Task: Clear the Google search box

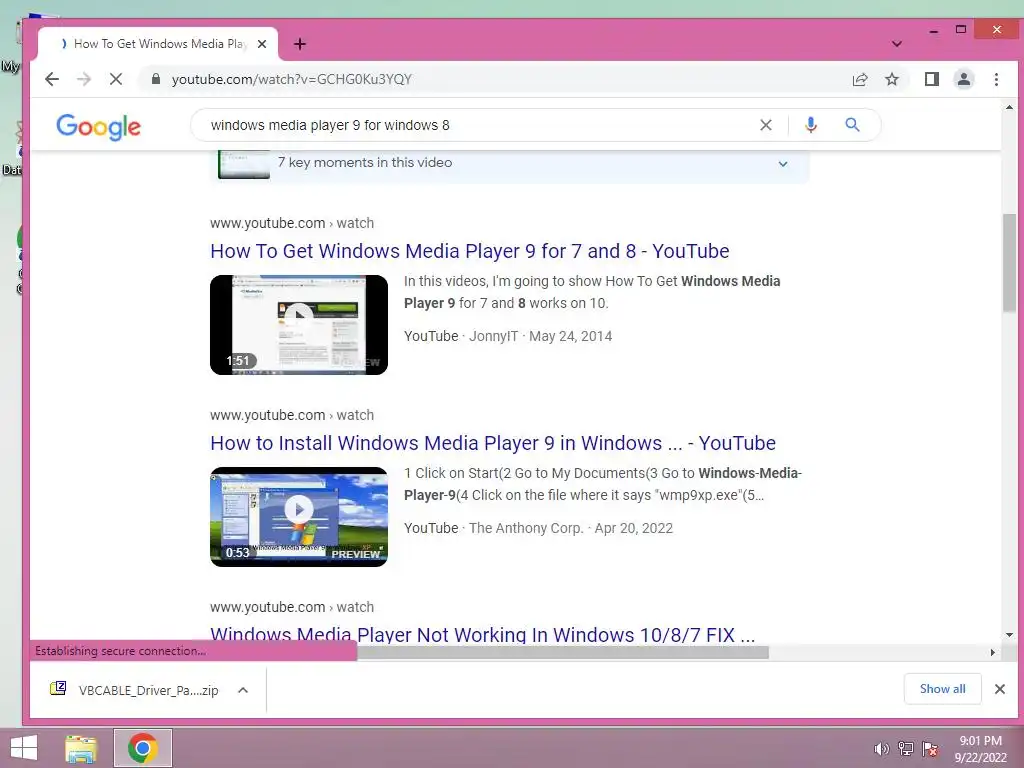Action: pyautogui.click(x=766, y=125)
